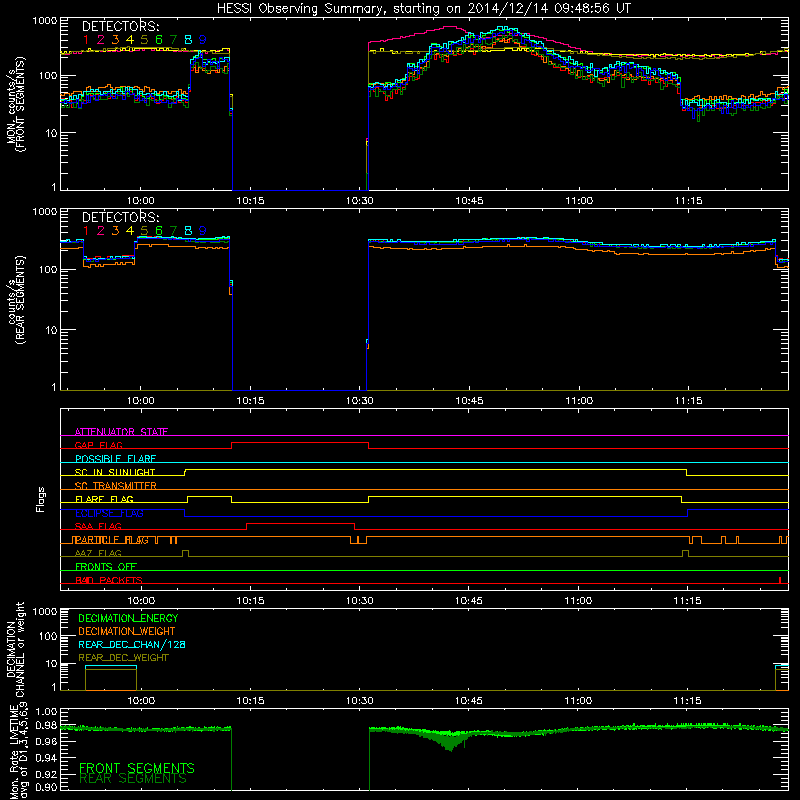Screen dimensions: 800x800
Task: Click detector 8 in front segments legend
Action: tap(188, 39)
